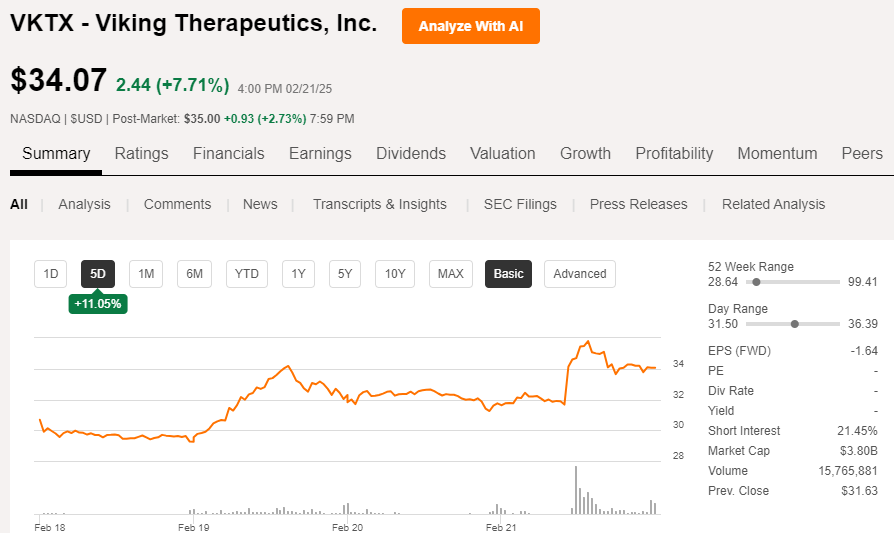
Task: Click the Day Range slider marker
Action: (795, 324)
